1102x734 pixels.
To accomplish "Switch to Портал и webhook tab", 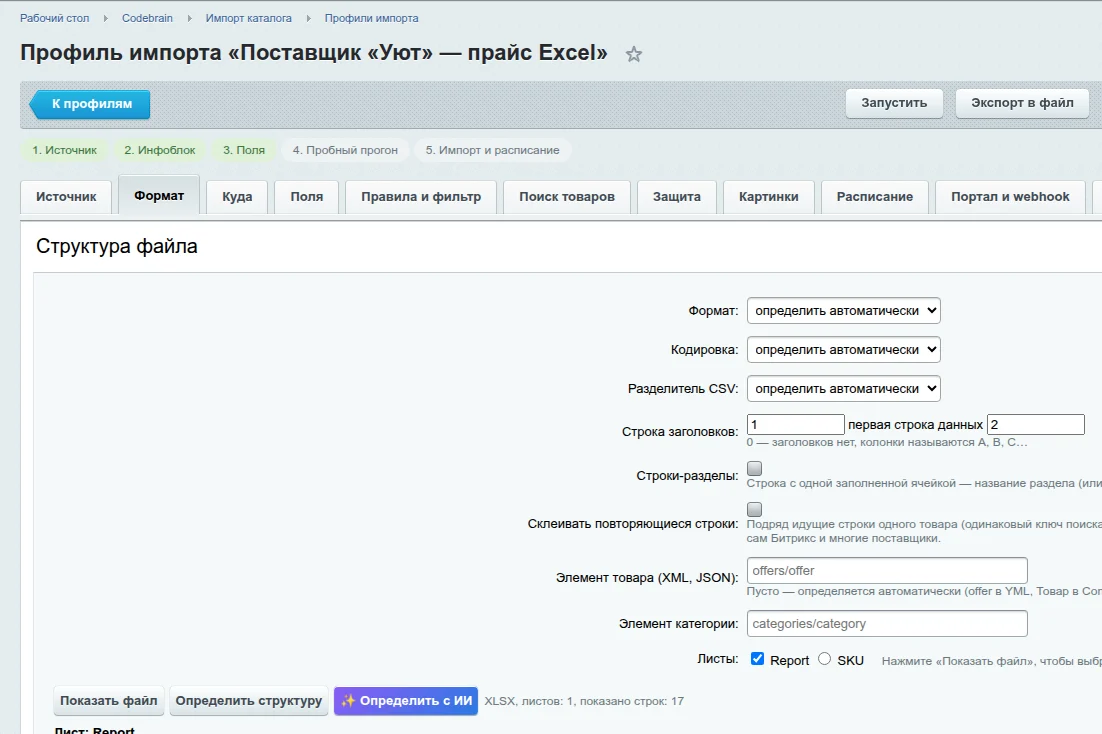I will coord(1010,197).
